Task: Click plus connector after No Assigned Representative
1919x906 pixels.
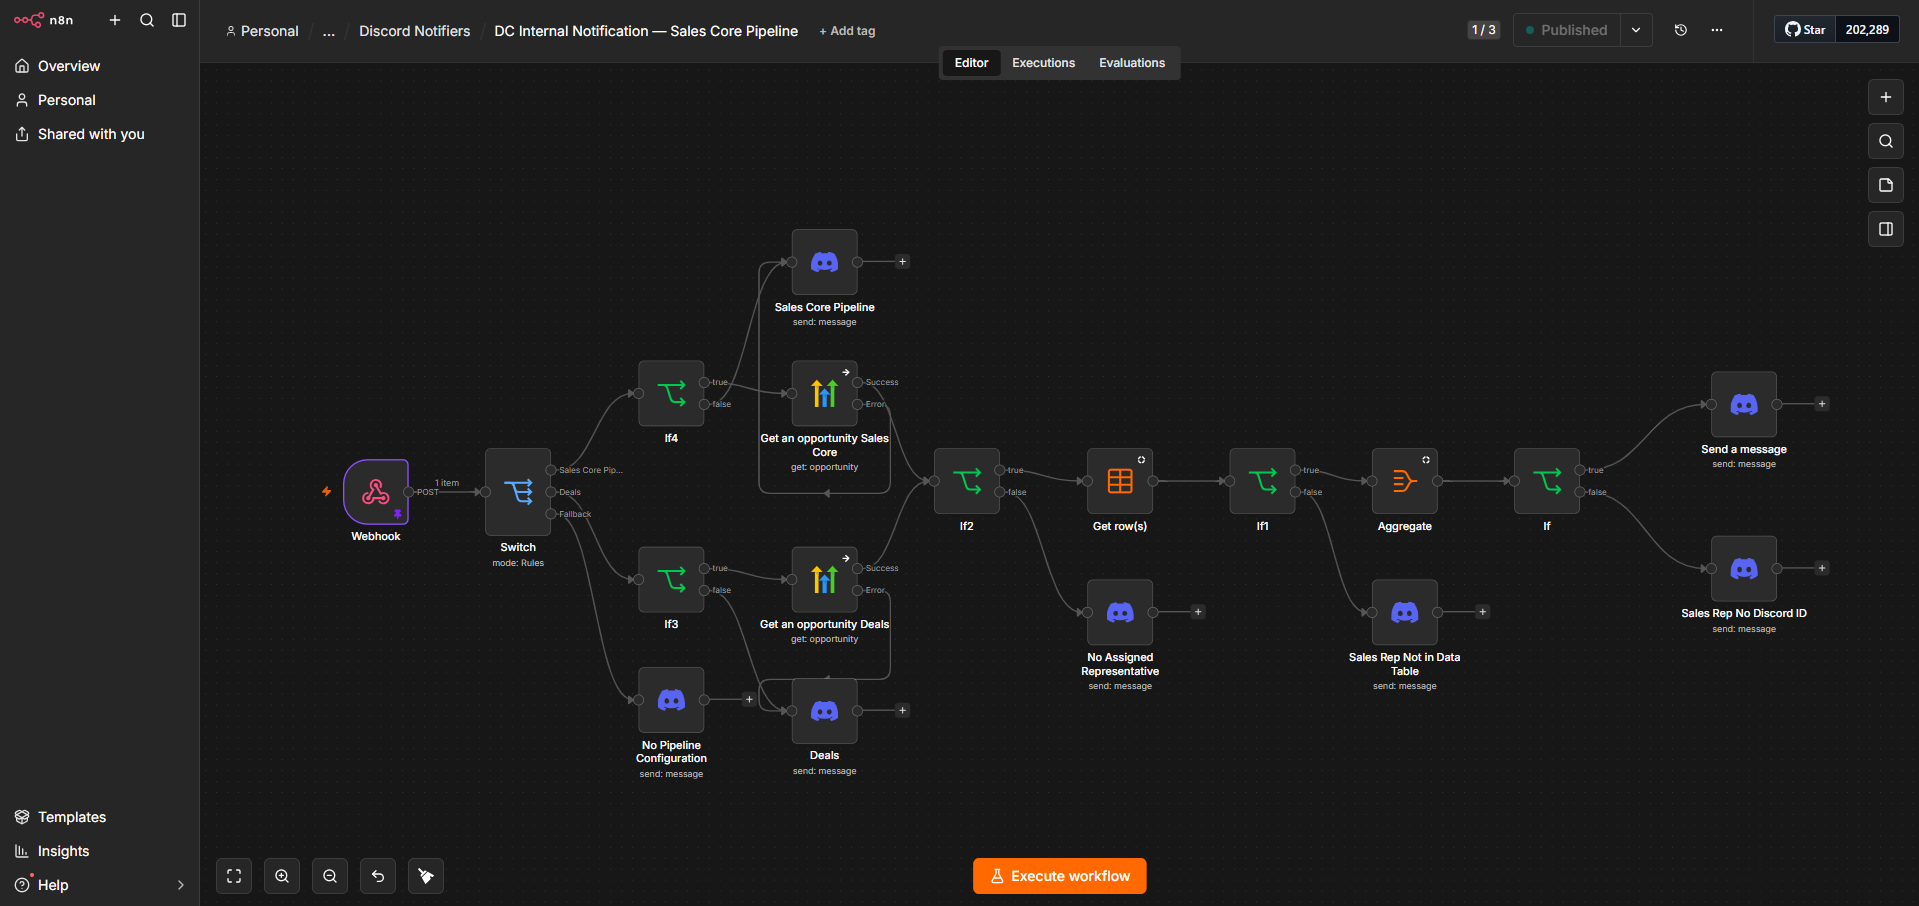Action: point(1198,612)
